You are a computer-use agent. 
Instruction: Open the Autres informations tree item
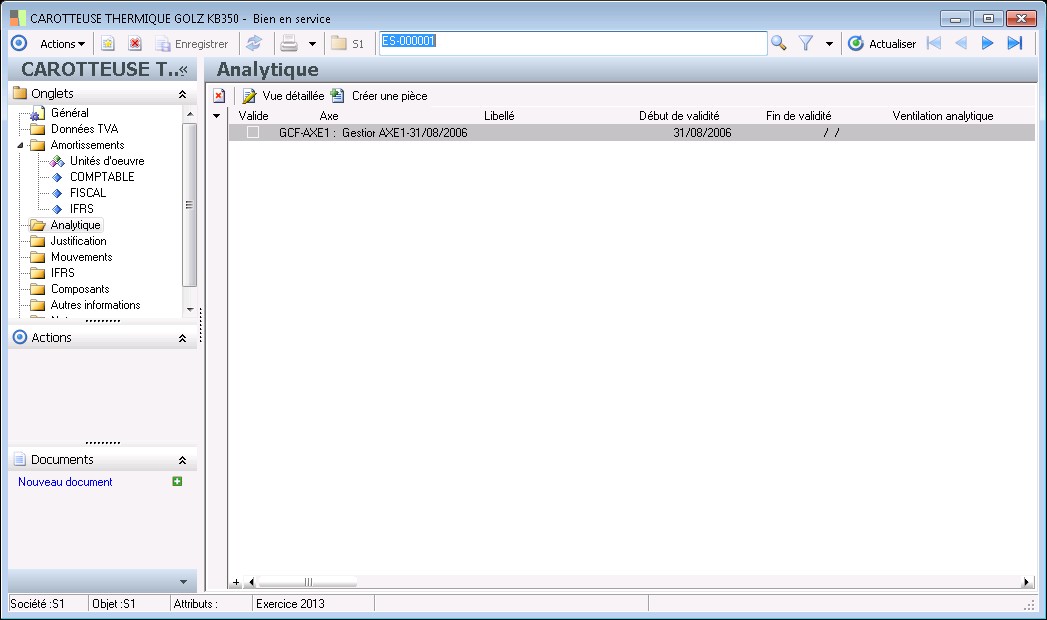click(95, 305)
